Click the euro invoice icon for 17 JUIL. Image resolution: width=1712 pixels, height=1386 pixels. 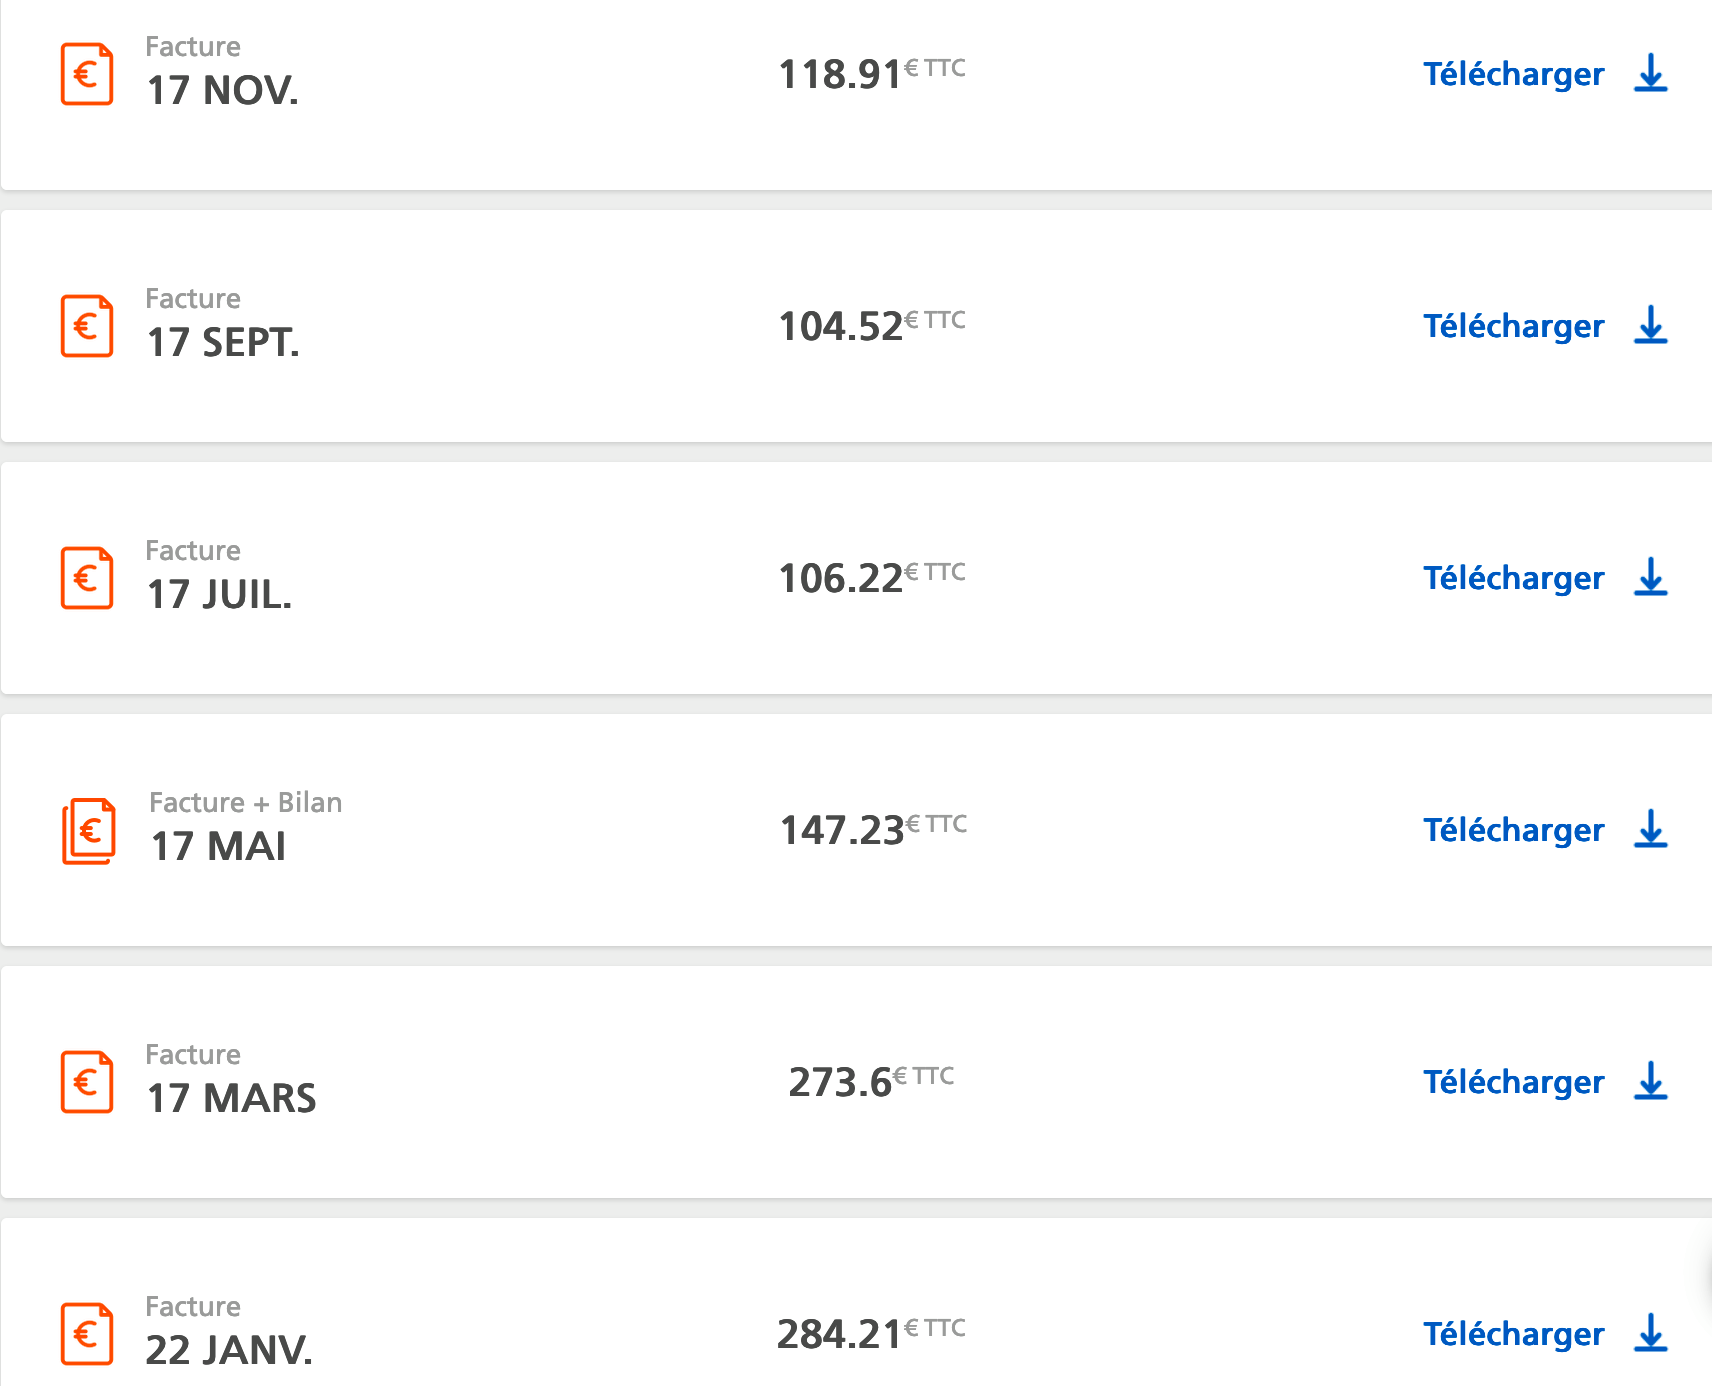(x=87, y=578)
